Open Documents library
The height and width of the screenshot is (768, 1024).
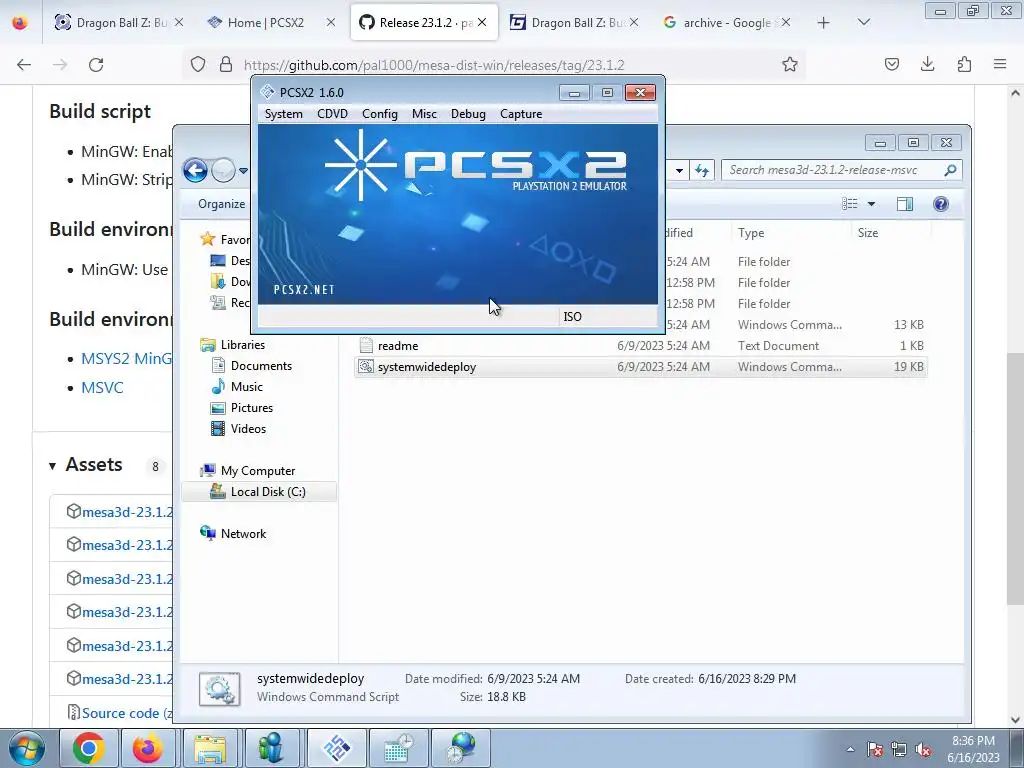coord(261,366)
